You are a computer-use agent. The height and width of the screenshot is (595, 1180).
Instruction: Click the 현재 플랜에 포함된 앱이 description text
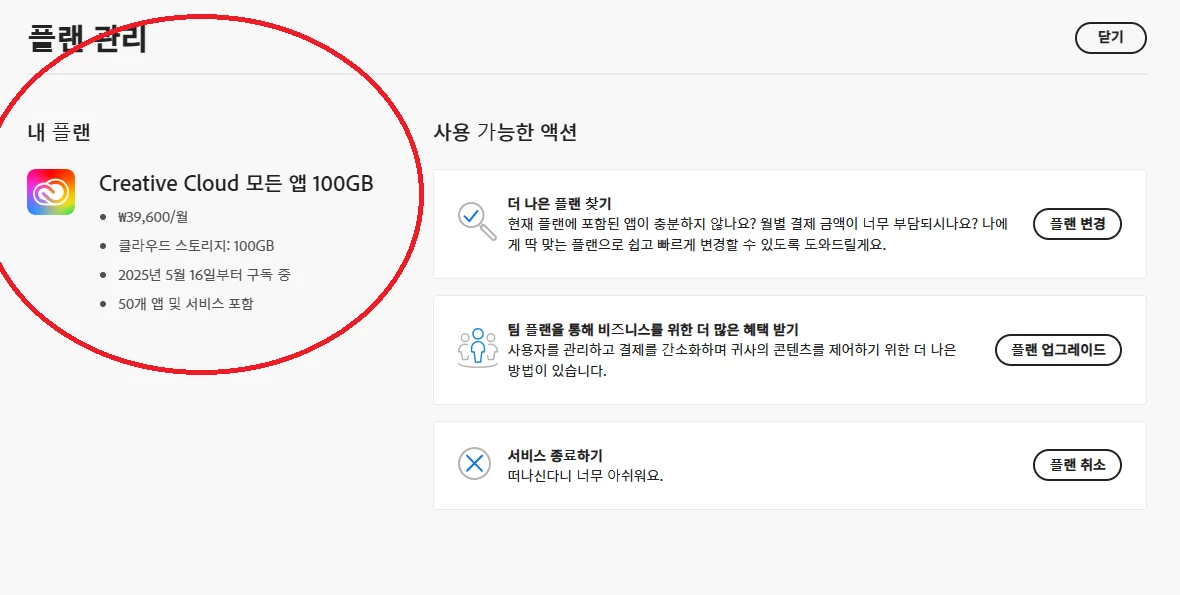(x=758, y=235)
